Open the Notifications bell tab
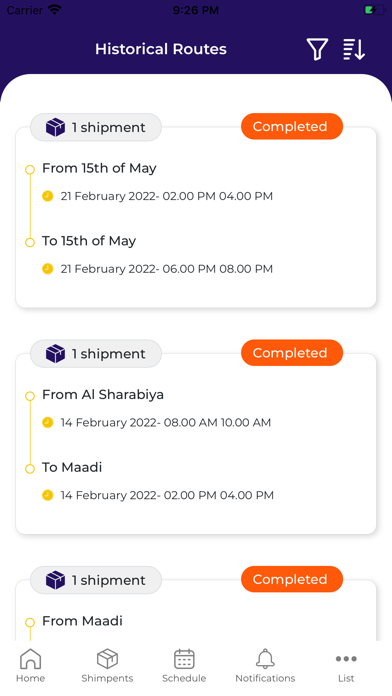 pos(265,665)
